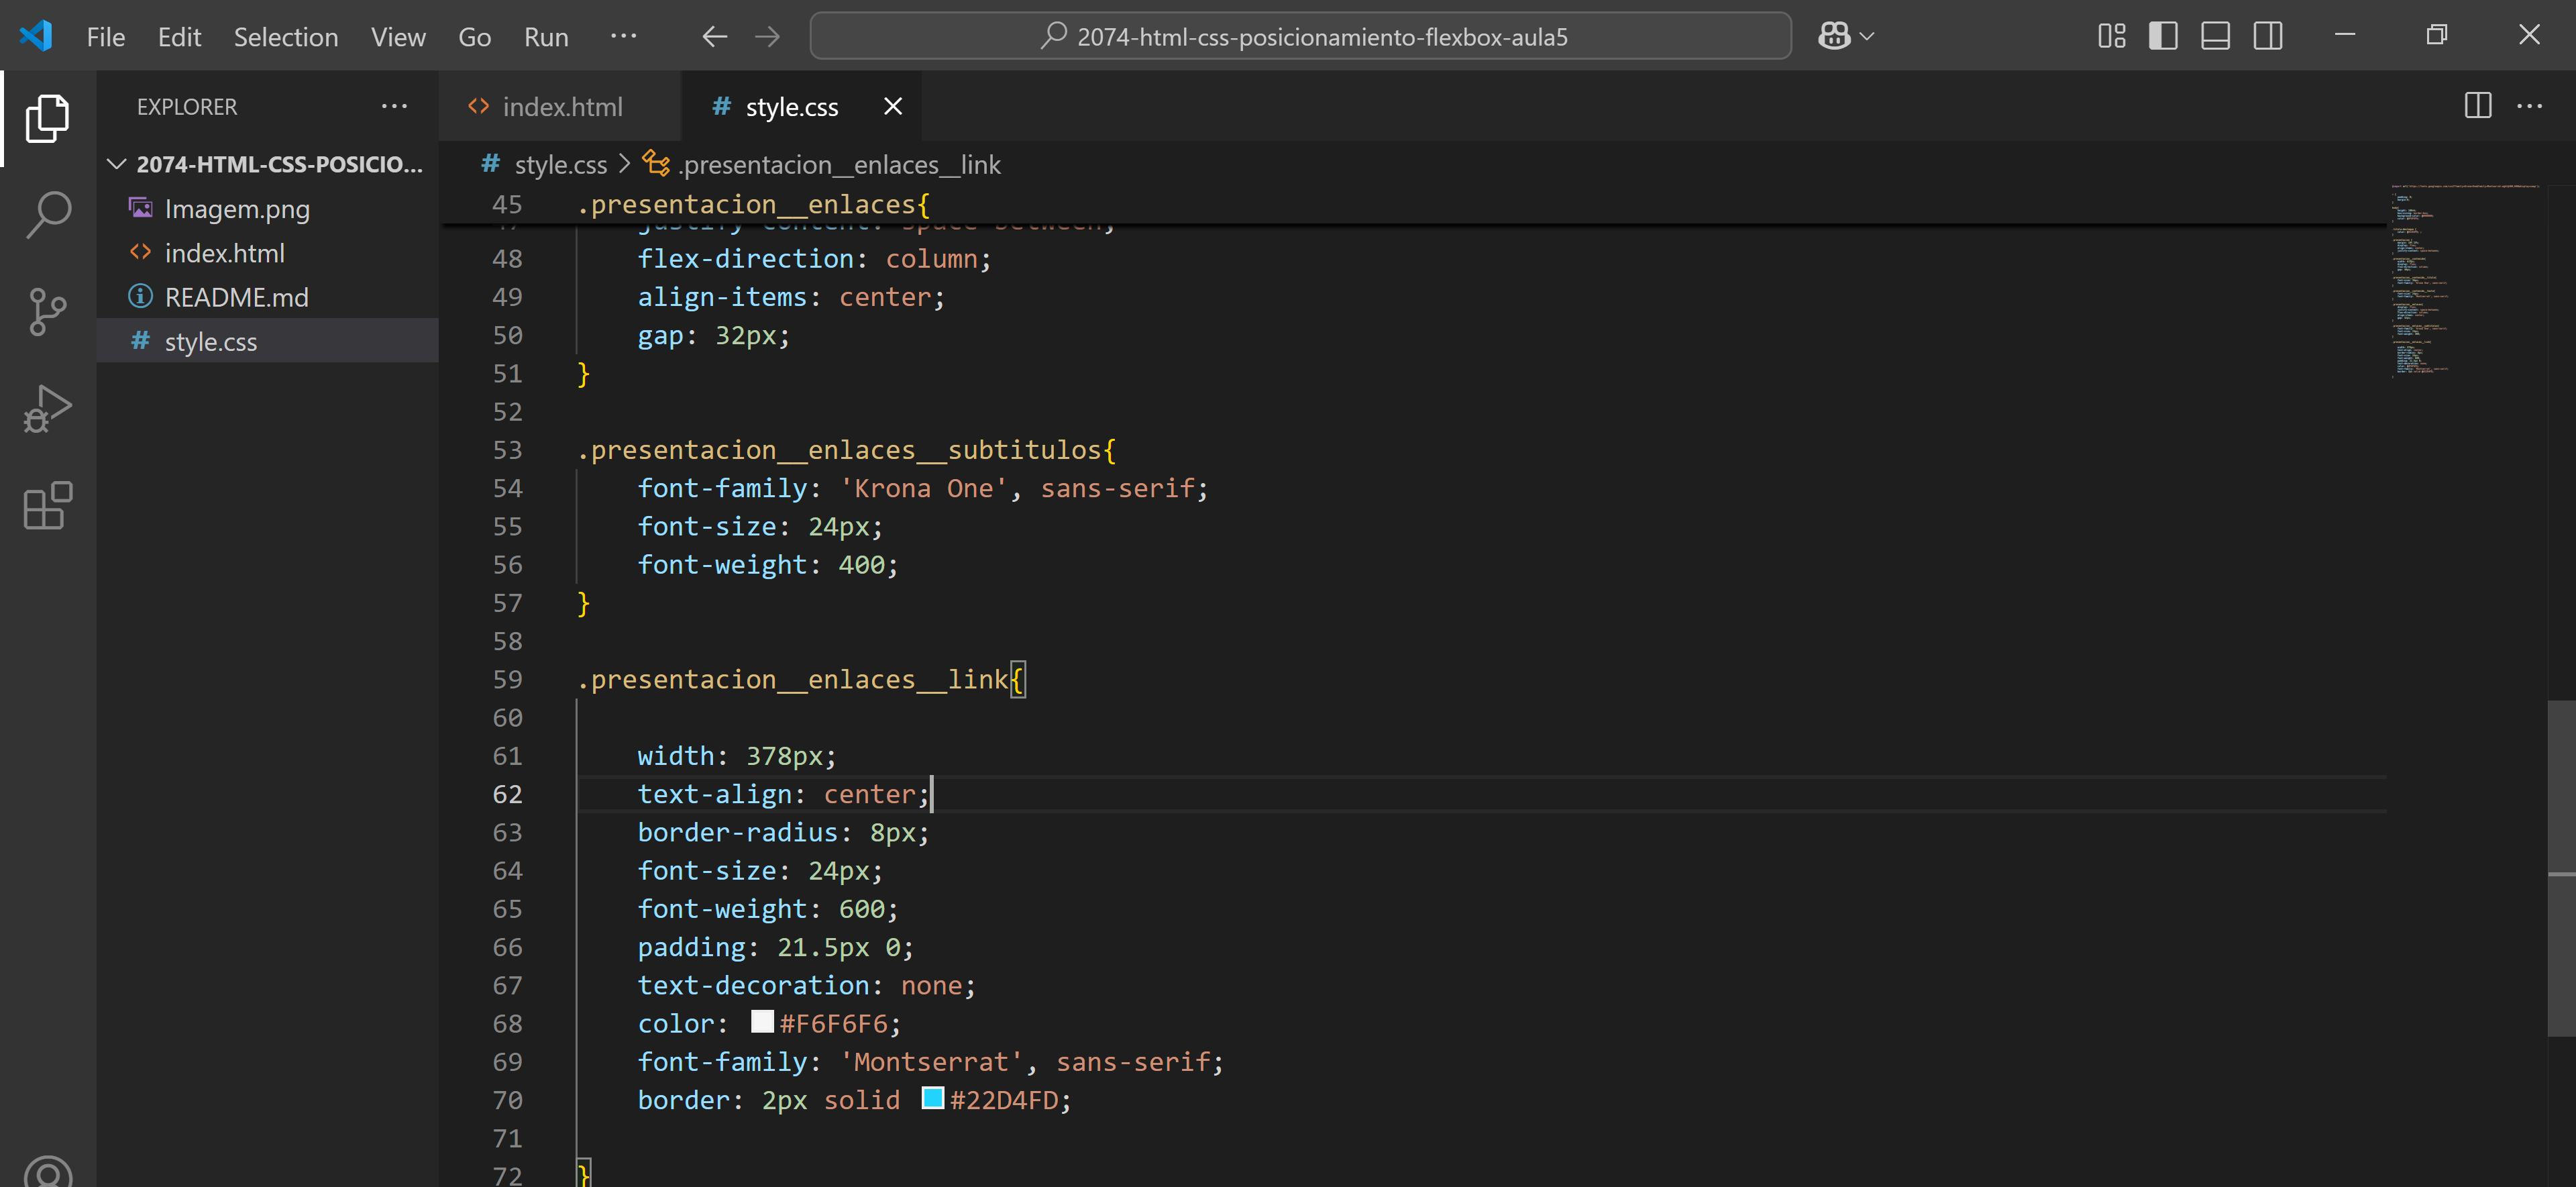Open the Run menu

point(546,37)
